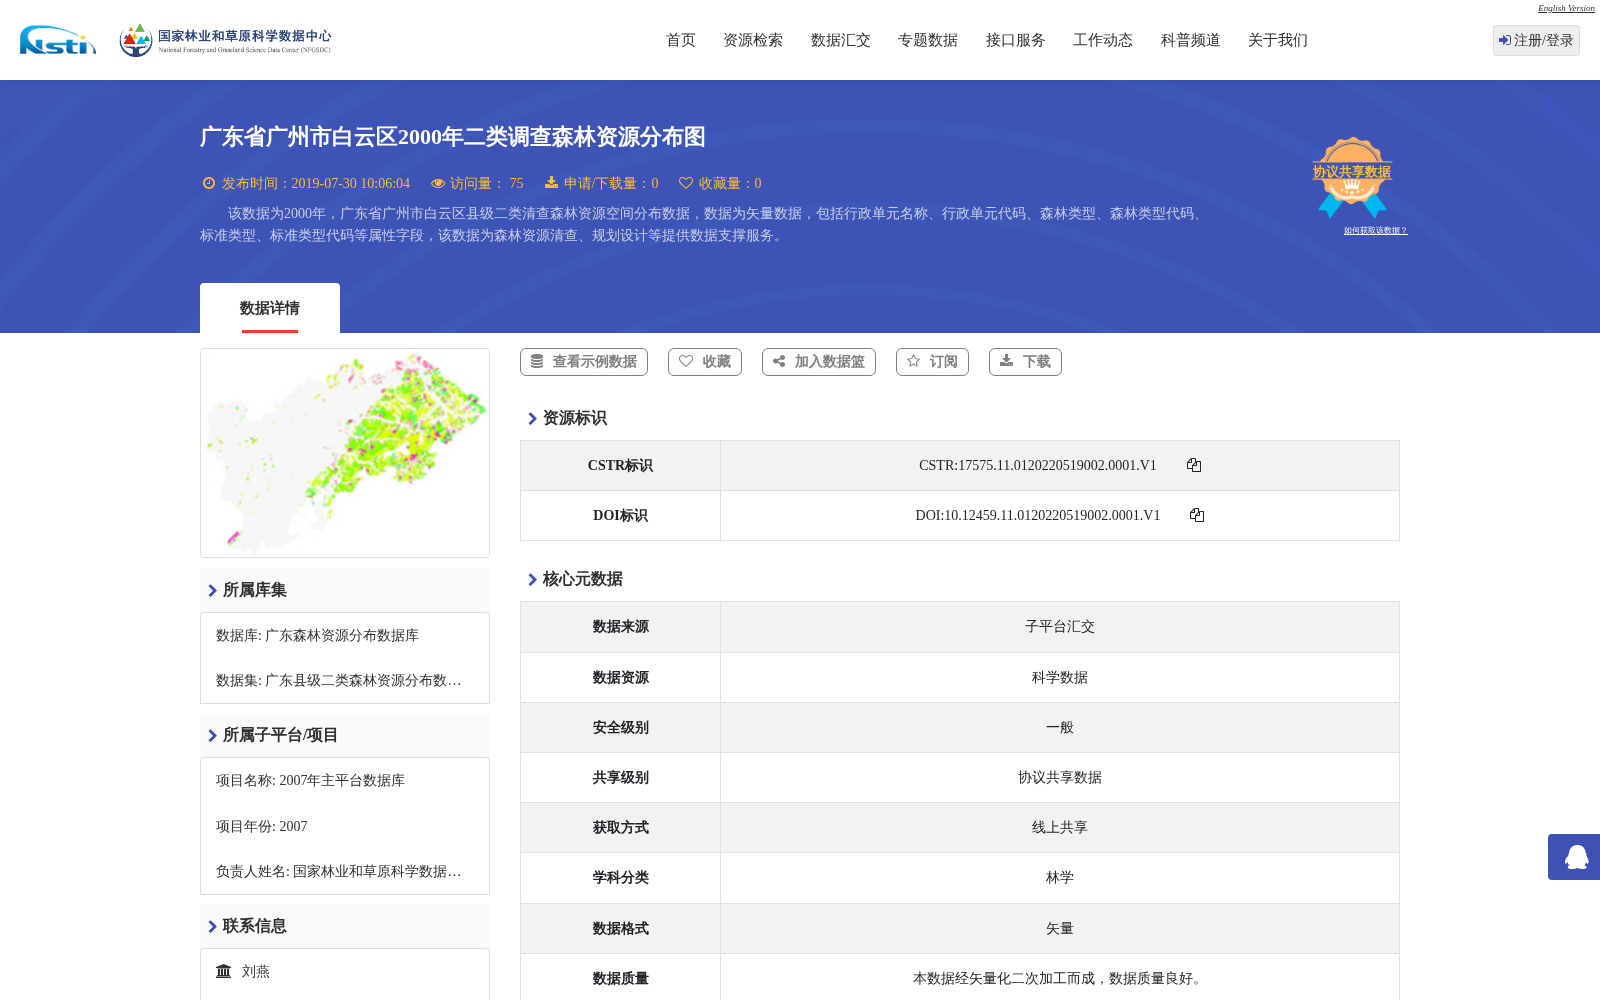
Task: Open the 科普频道 menu item
Action: point(1191,40)
